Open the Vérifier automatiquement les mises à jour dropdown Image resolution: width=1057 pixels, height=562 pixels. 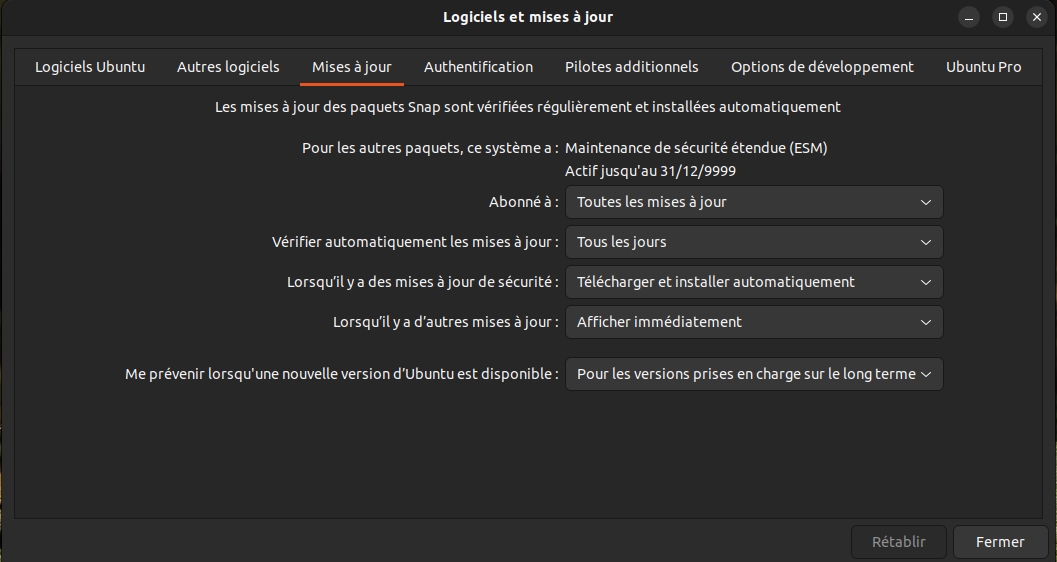(754, 242)
